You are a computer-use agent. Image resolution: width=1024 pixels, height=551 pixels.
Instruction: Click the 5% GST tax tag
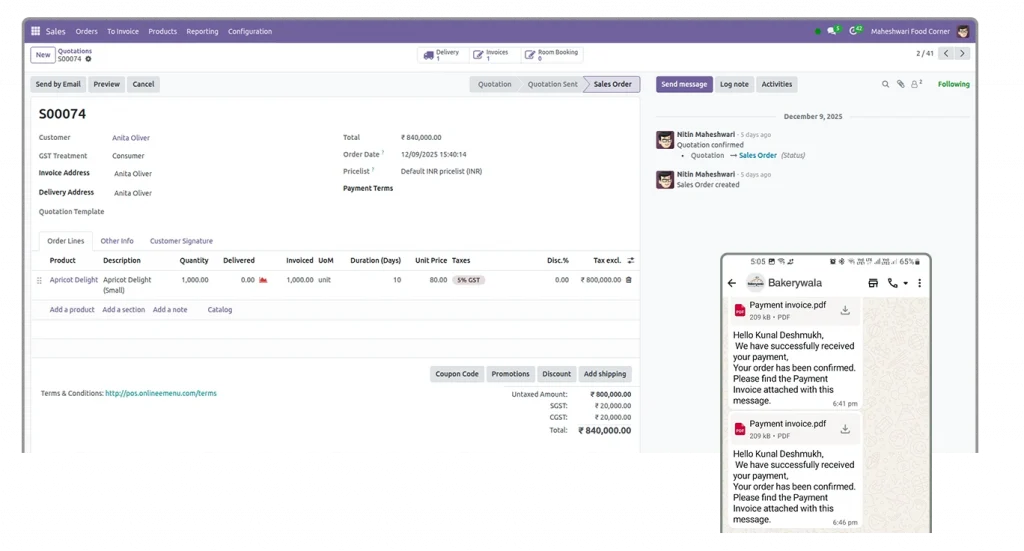click(468, 280)
